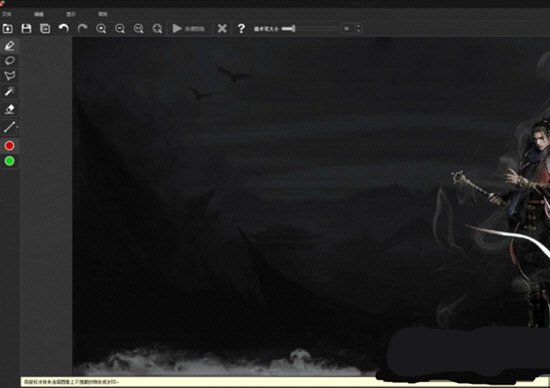Select the Lasso tool
This screenshot has height=388, width=550.
[9, 61]
